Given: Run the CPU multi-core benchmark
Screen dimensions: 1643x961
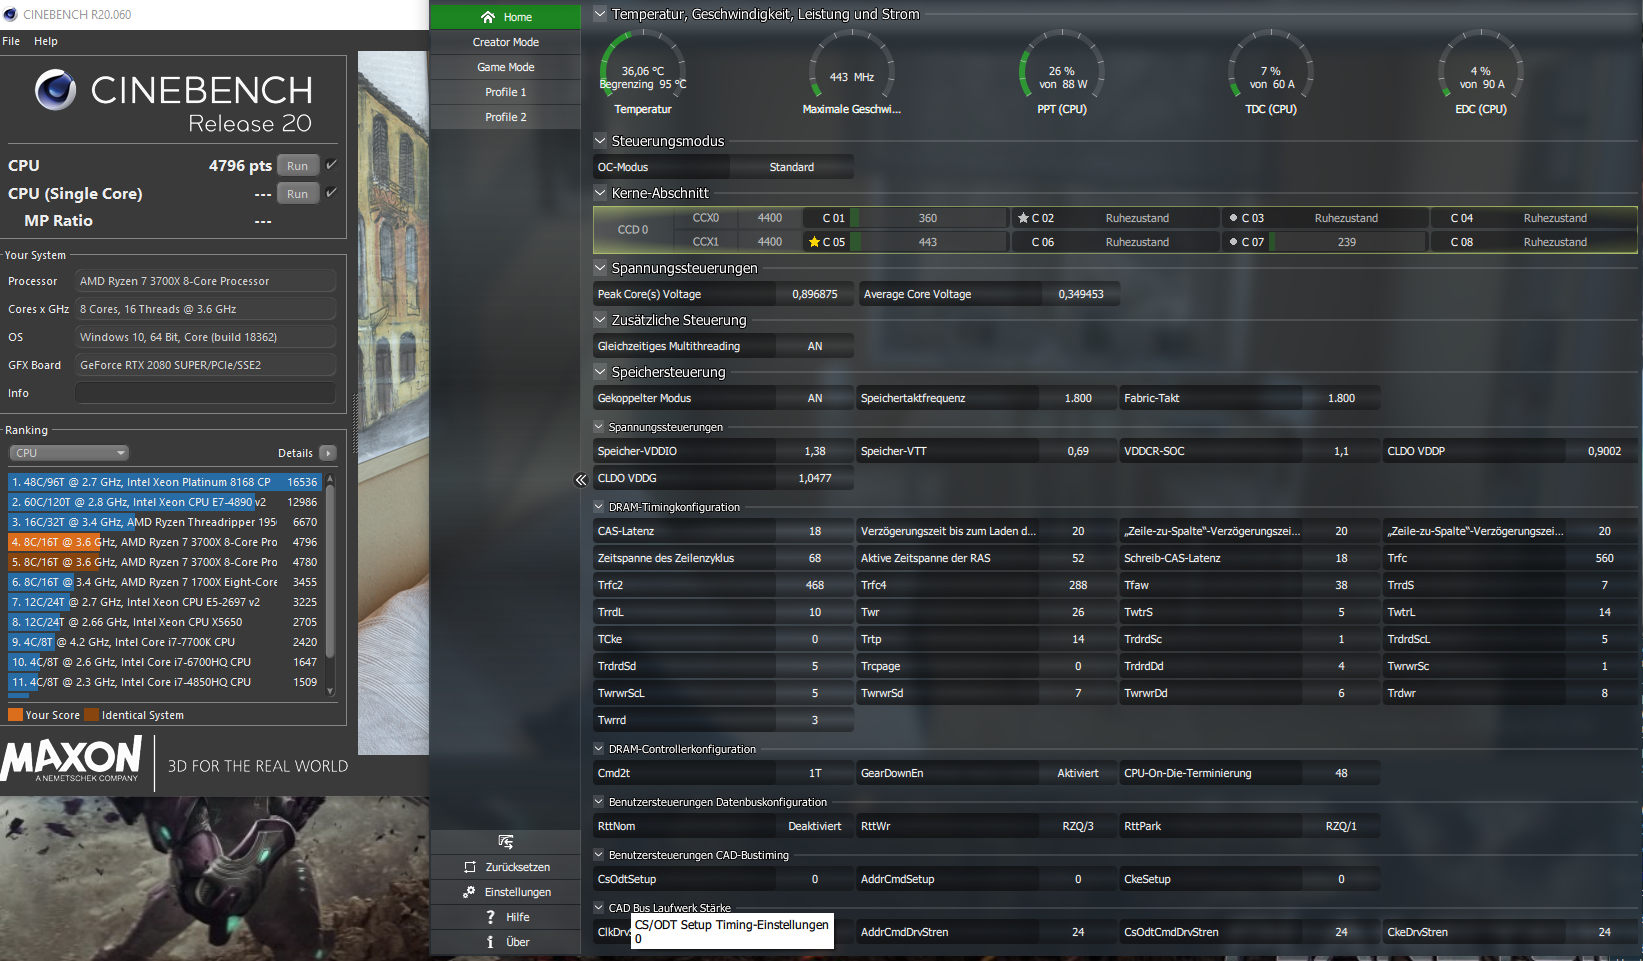Looking at the screenshot, I should coord(297,166).
